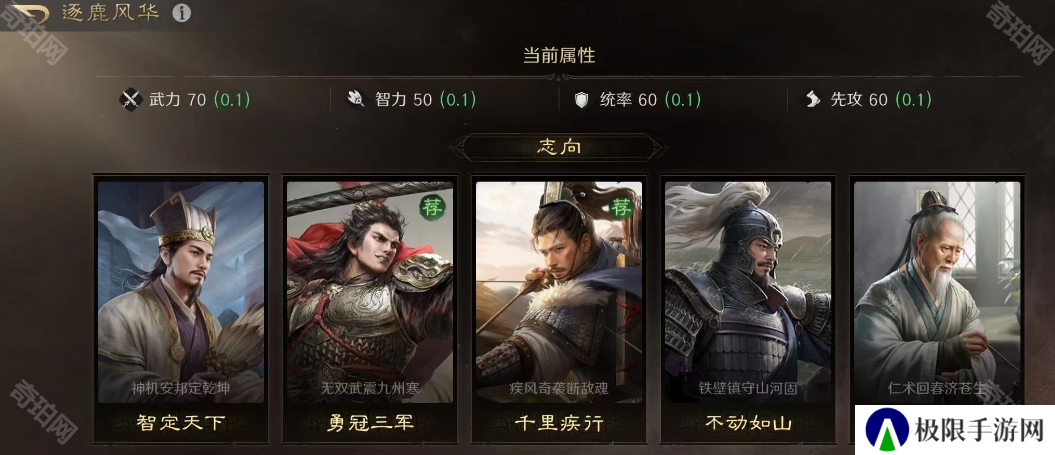Click the 当前属性 heading
The width and height of the screenshot is (1055, 455).
click(559, 55)
